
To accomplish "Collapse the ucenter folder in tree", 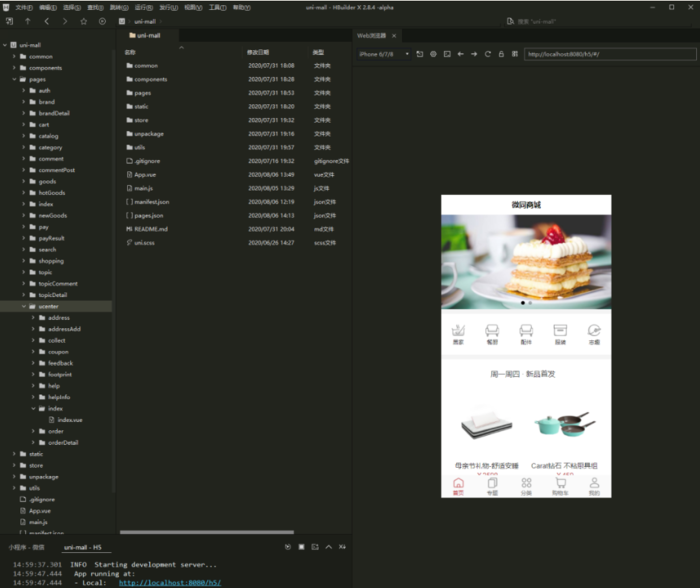I will [24, 307].
